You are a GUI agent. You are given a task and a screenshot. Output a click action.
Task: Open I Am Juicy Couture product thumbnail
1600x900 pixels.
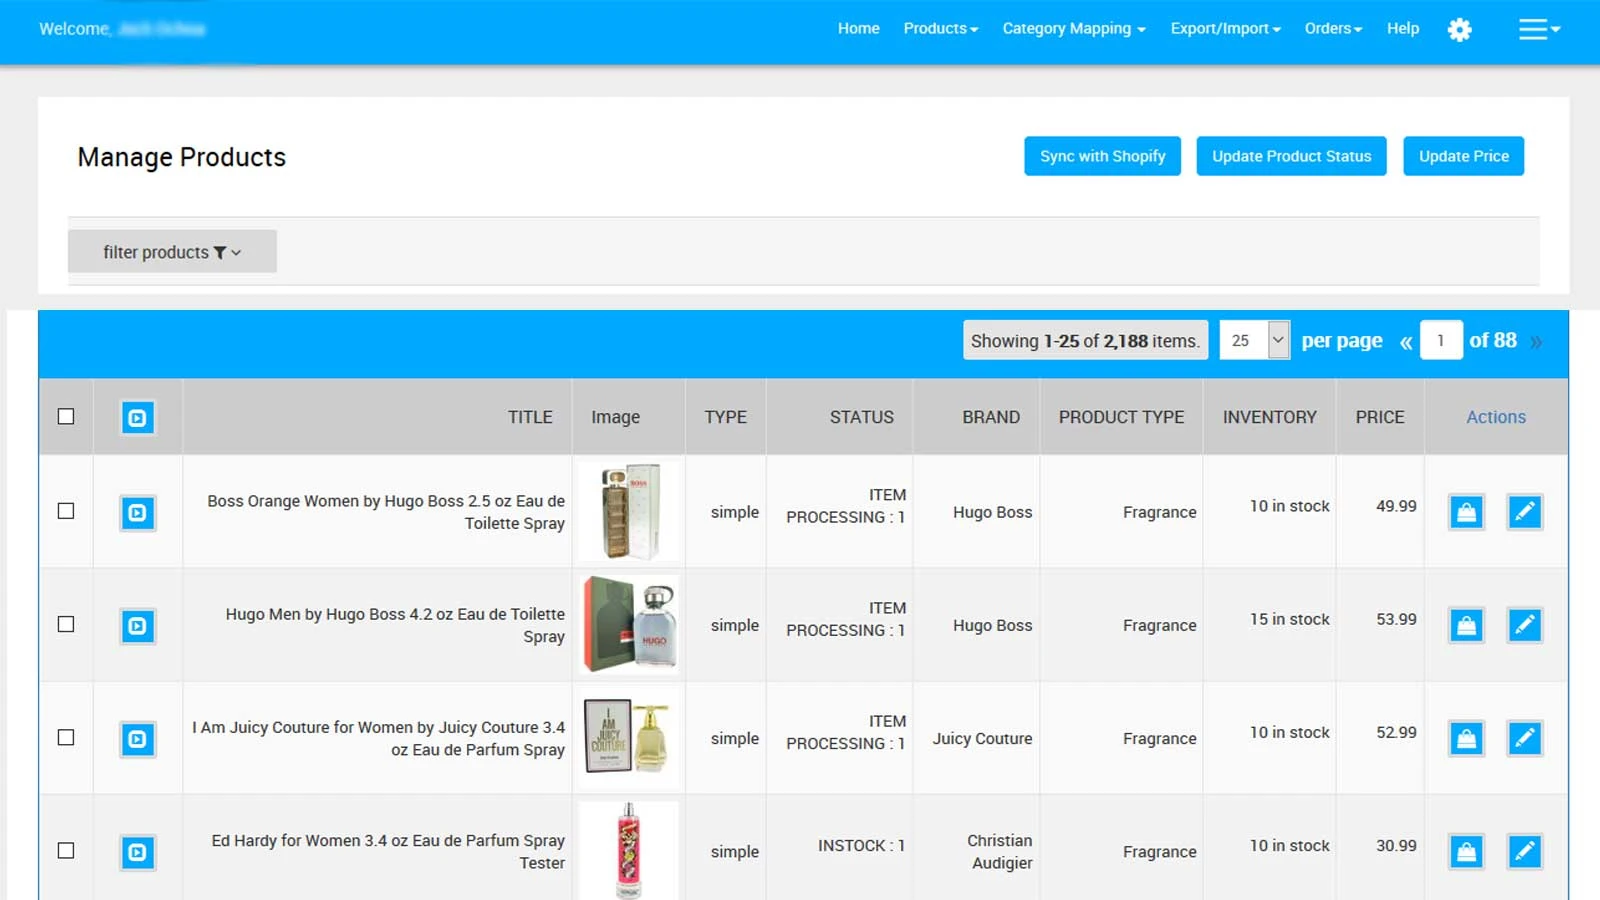[x=629, y=738]
